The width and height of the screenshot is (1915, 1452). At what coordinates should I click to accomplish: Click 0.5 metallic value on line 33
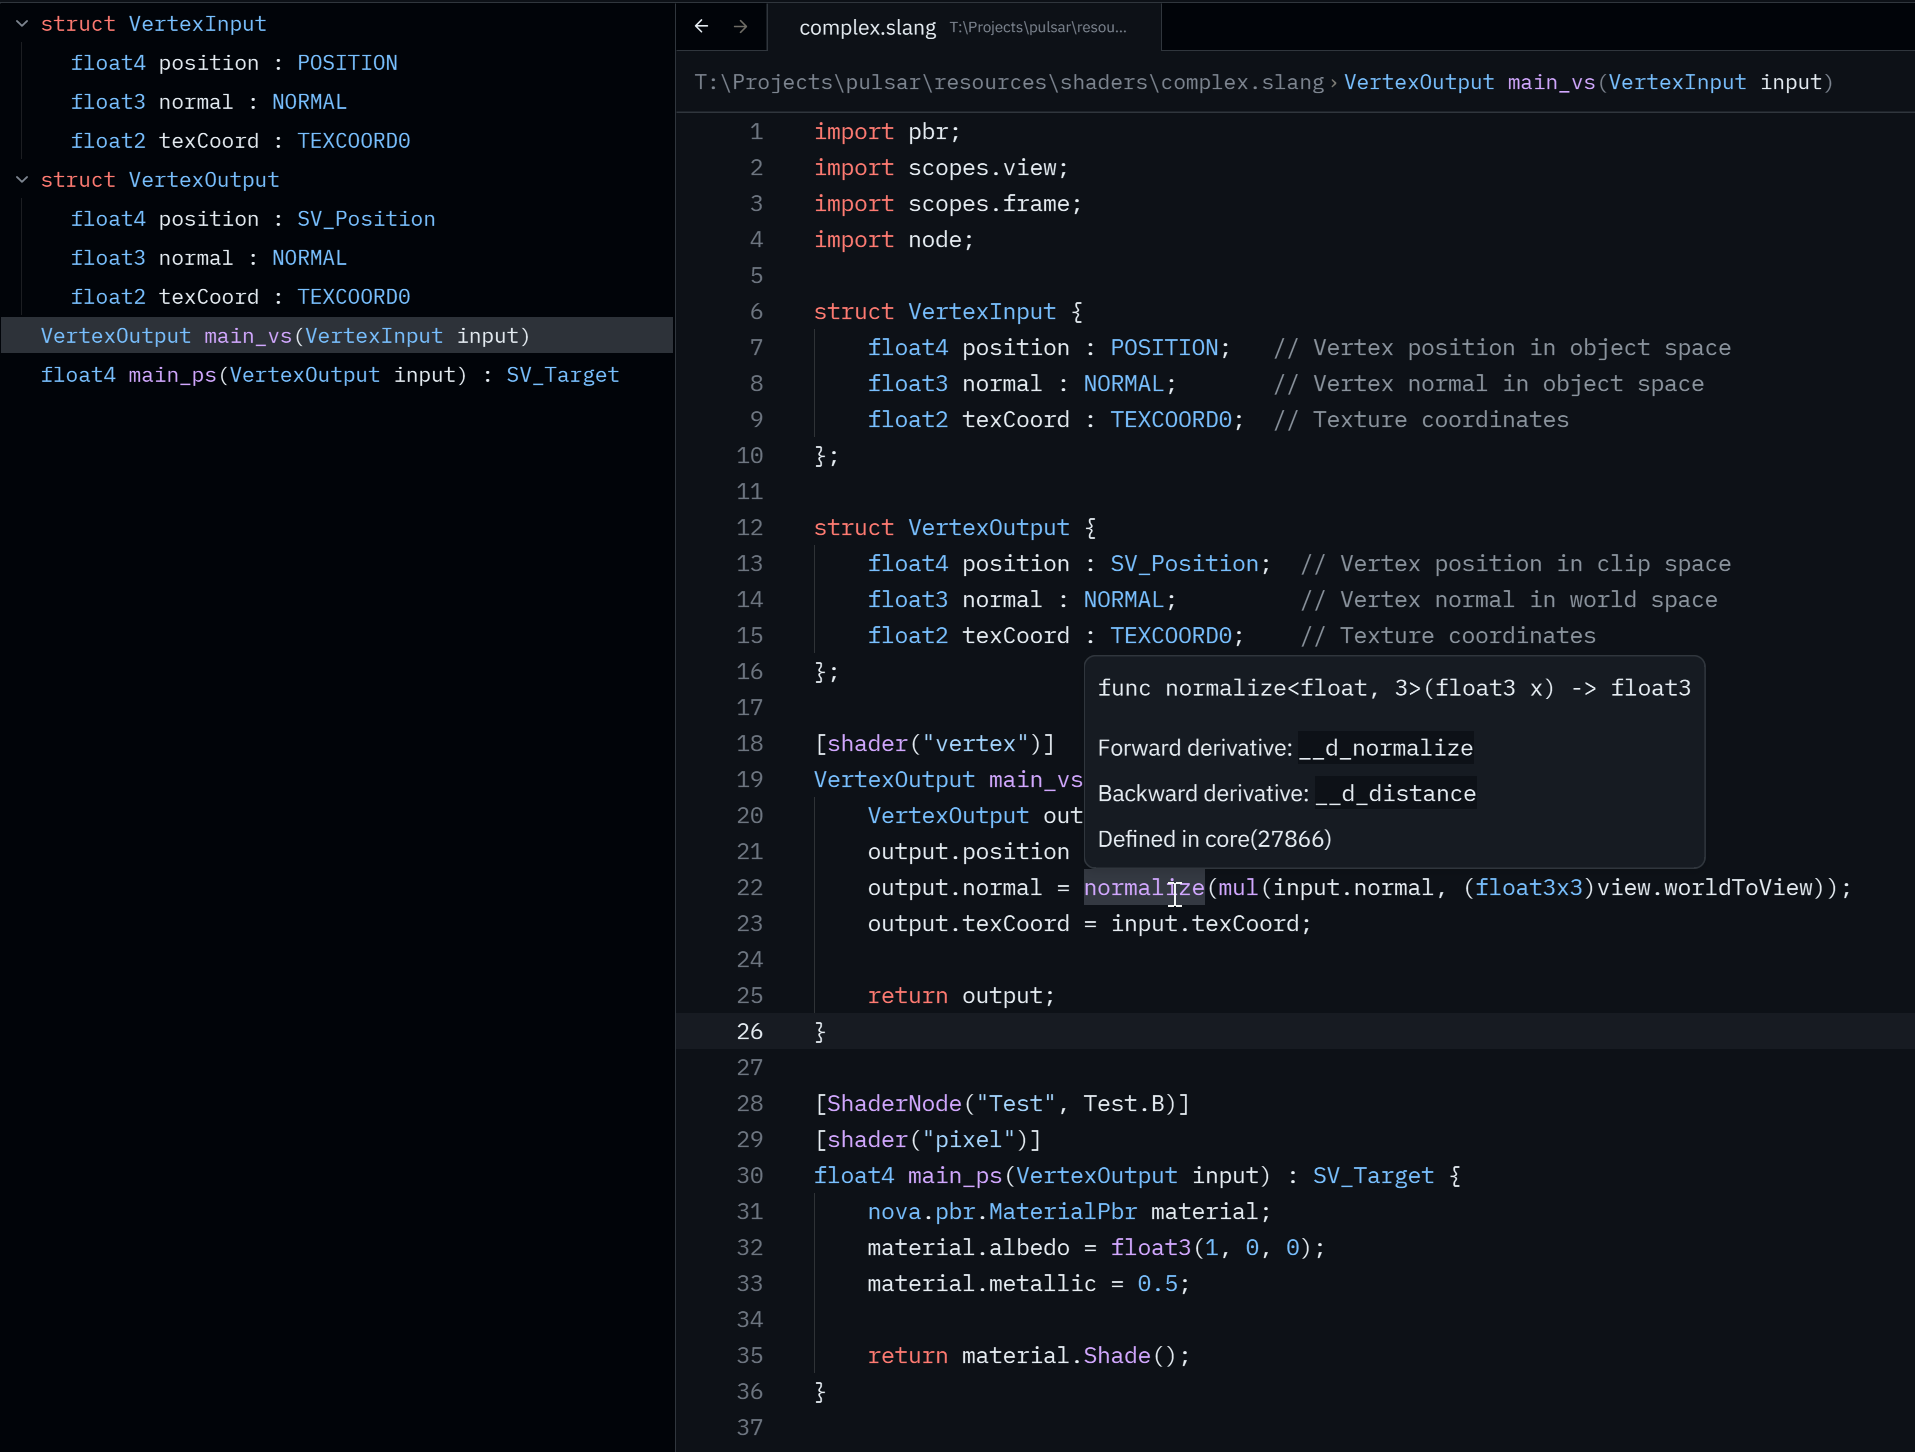1157,1283
